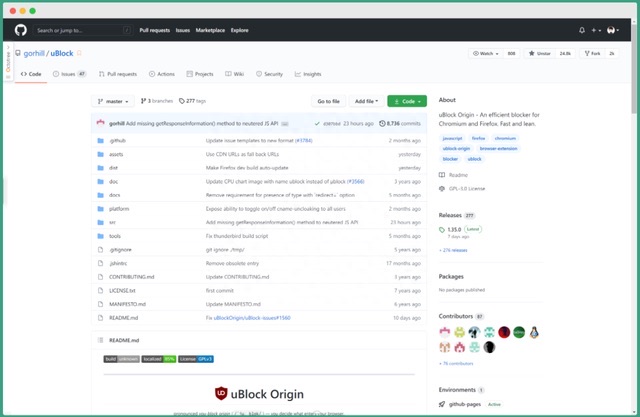Toggle Watch for this repository
The image size is (640, 417).
click(483, 53)
